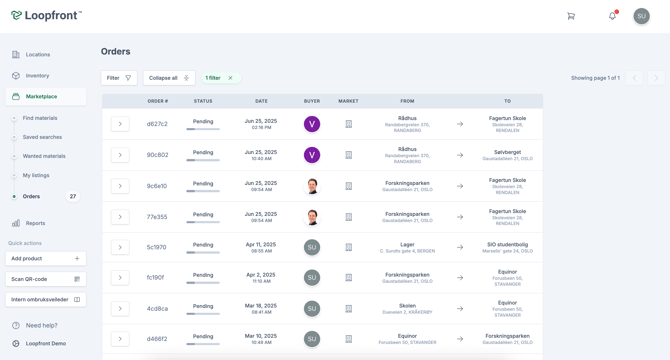Go to next page arrow

pyautogui.click(x=656, y=78)
